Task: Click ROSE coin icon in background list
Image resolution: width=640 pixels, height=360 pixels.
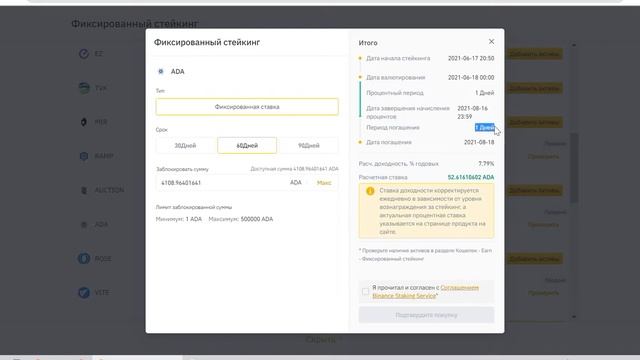Action: coord(84,258)
